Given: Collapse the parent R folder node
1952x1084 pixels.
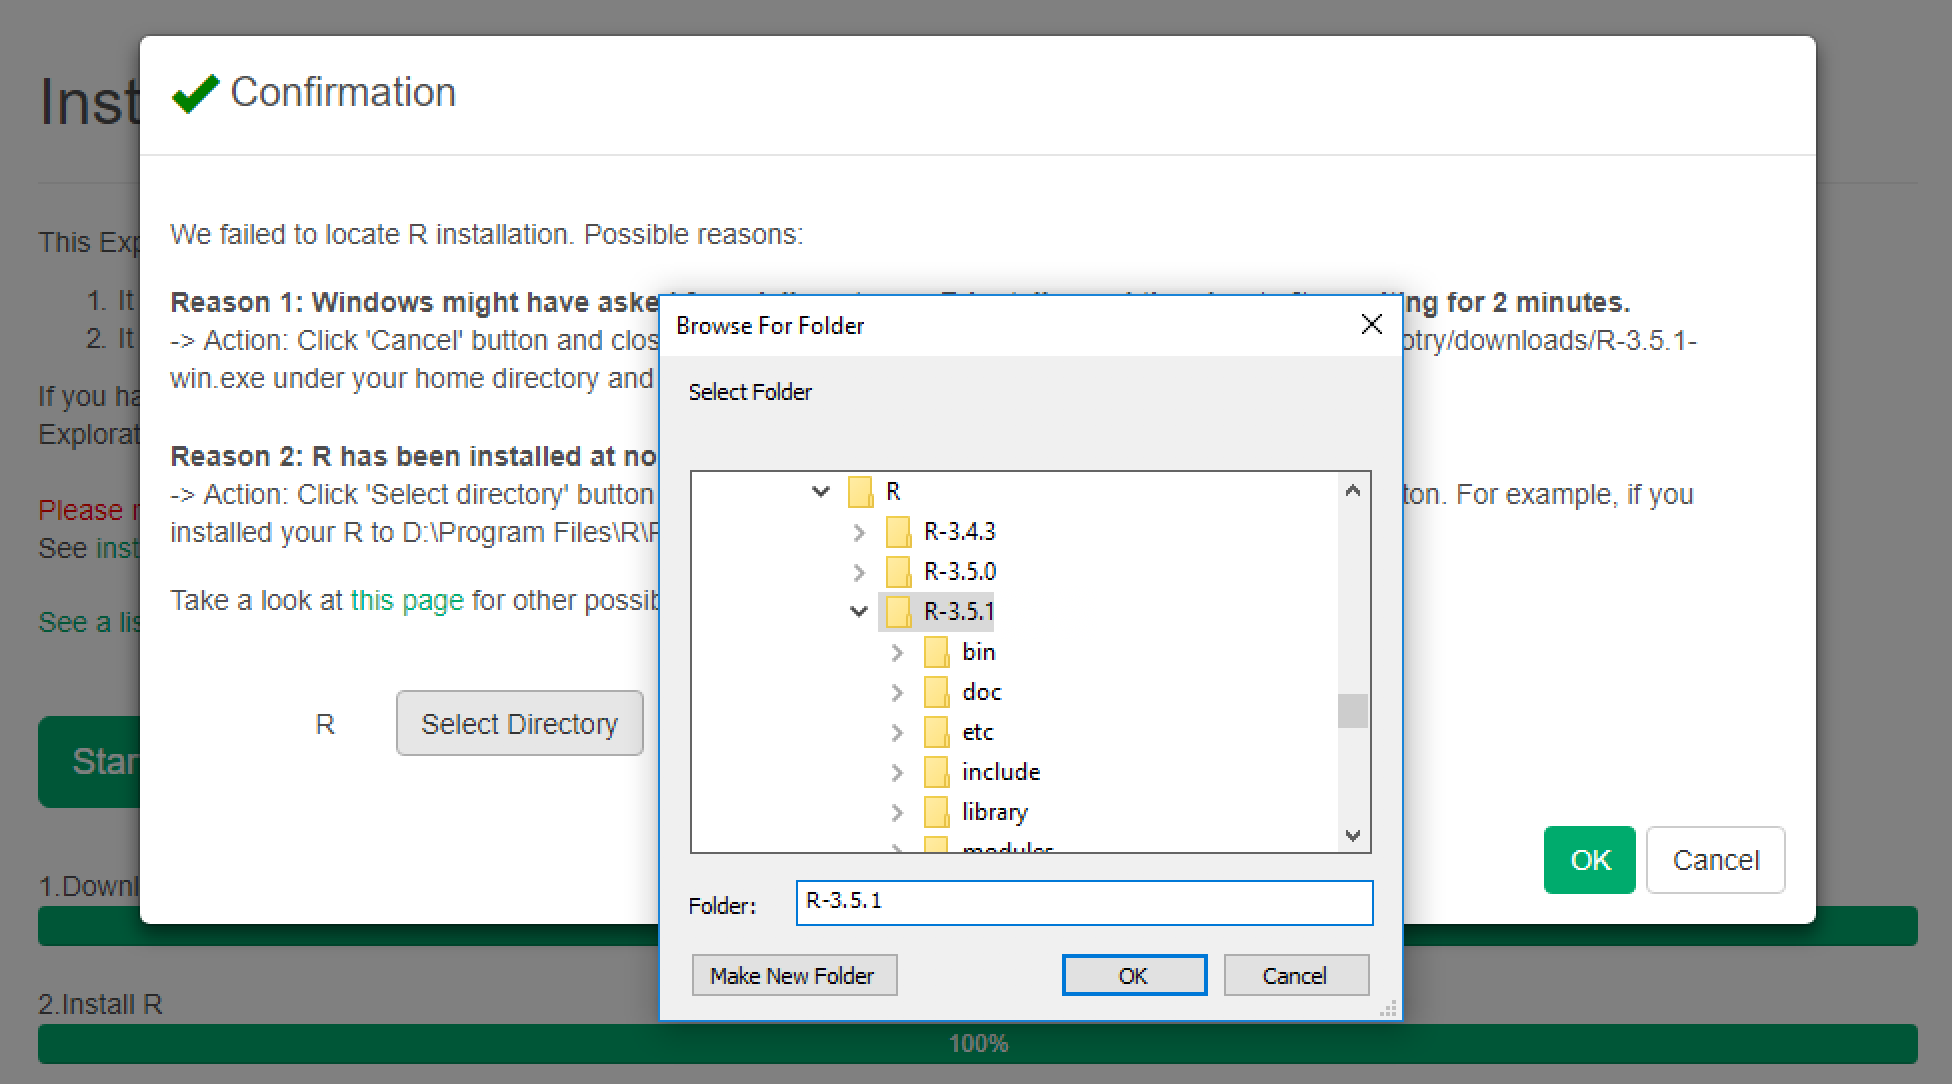Looking at the screenshot, I should (x=820, y=491).
